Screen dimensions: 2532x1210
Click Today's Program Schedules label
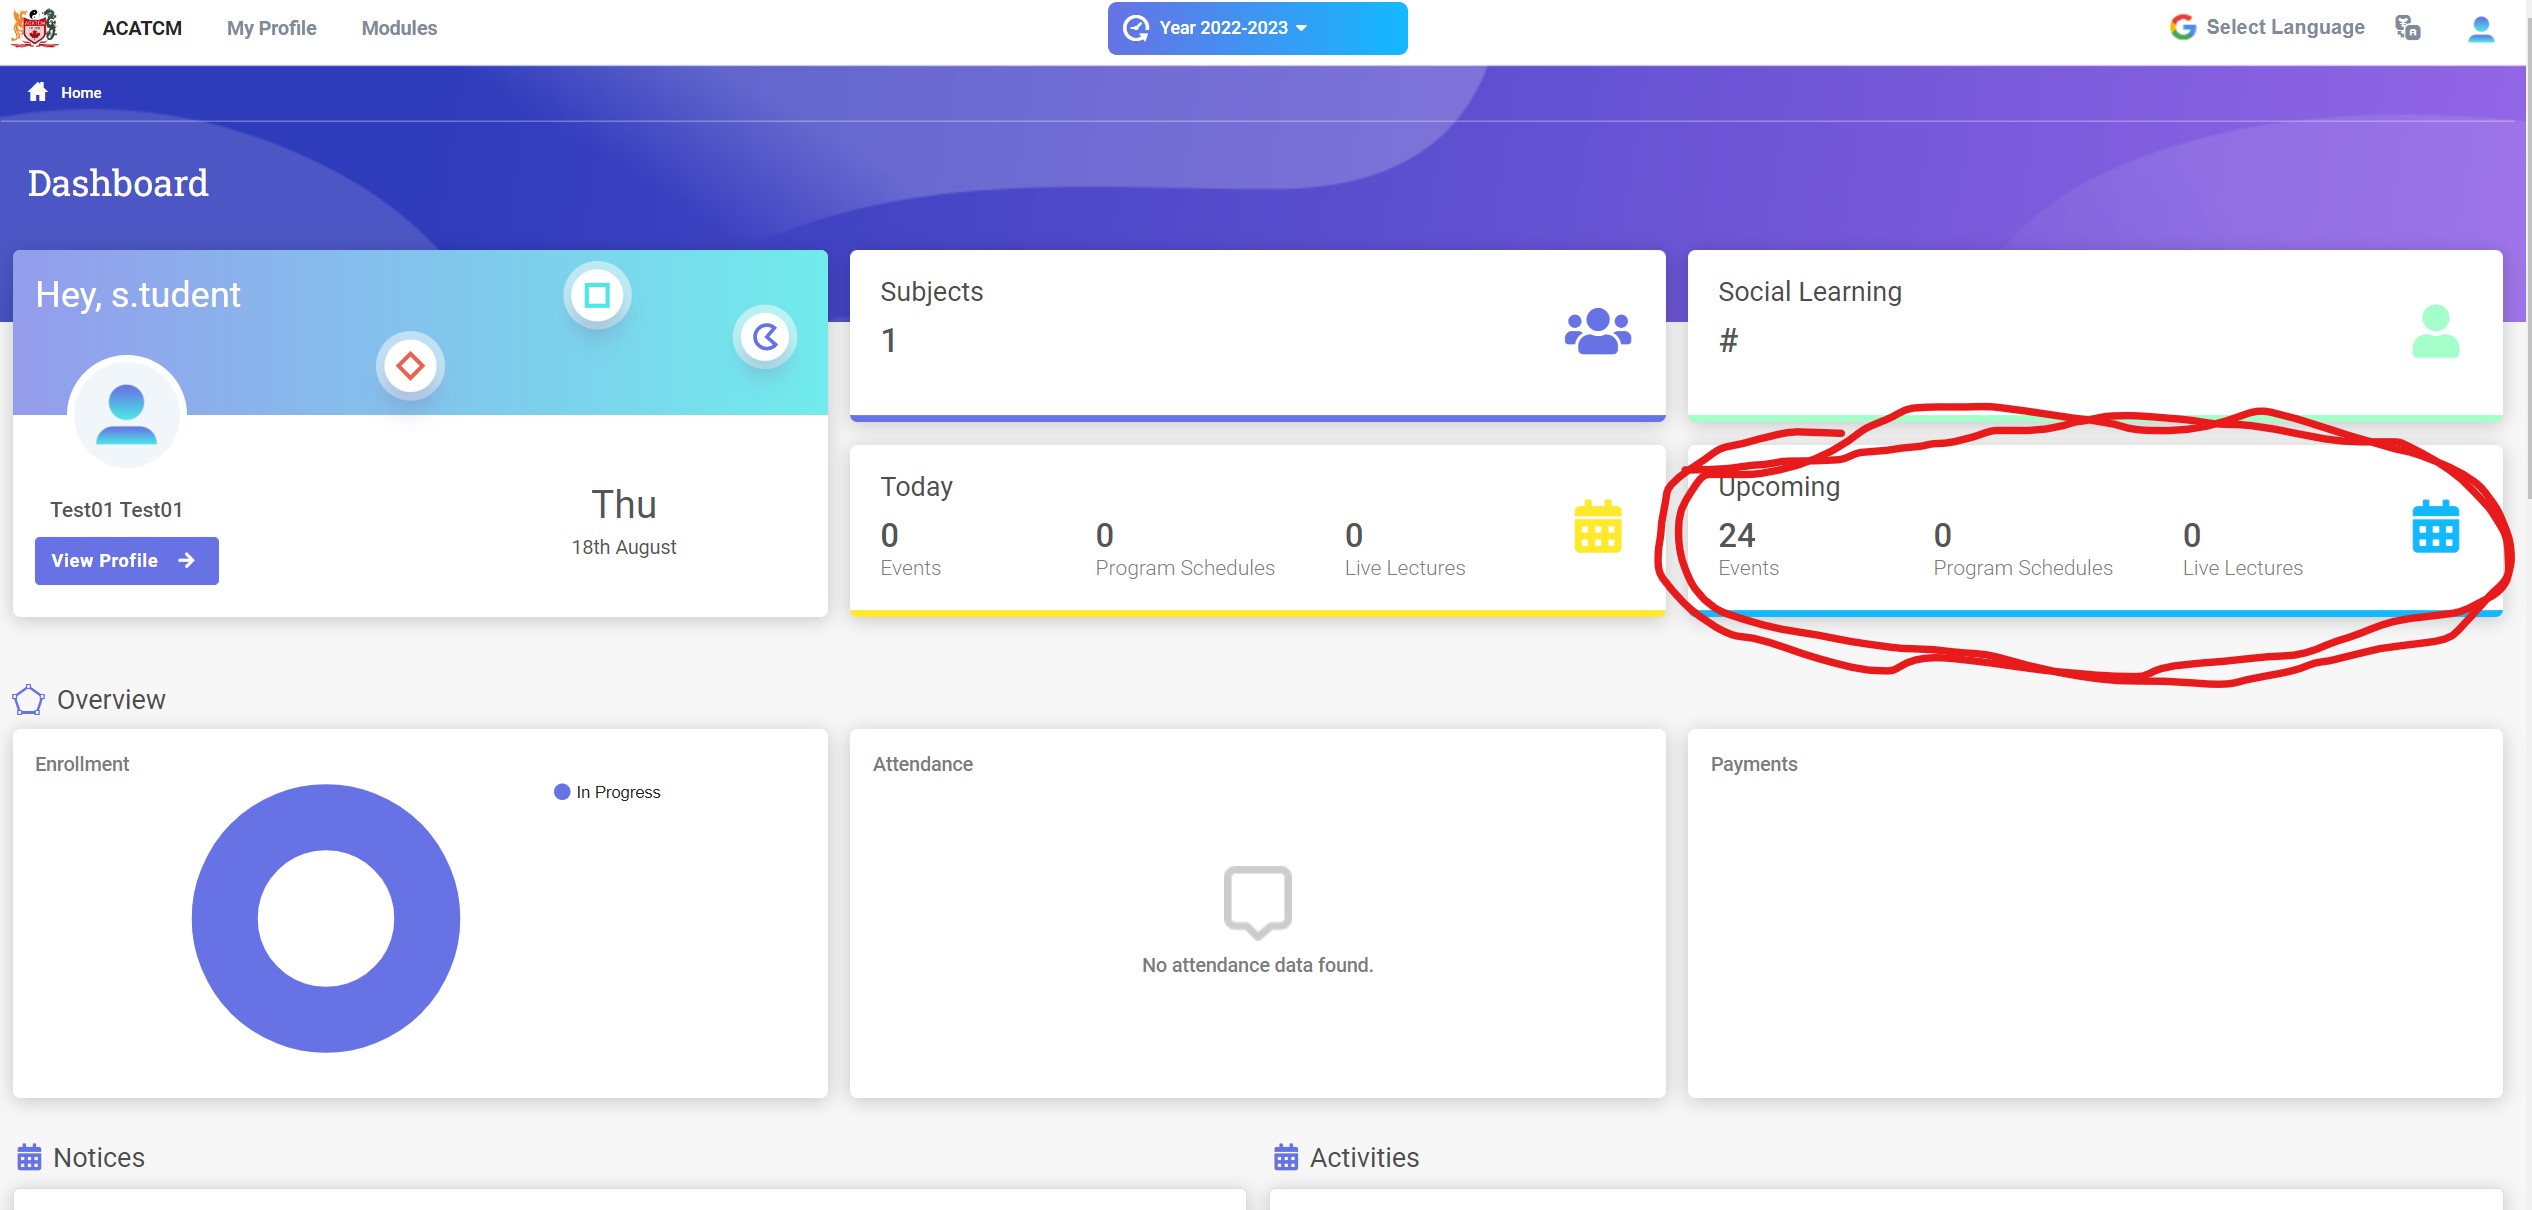coord(1184,568)
